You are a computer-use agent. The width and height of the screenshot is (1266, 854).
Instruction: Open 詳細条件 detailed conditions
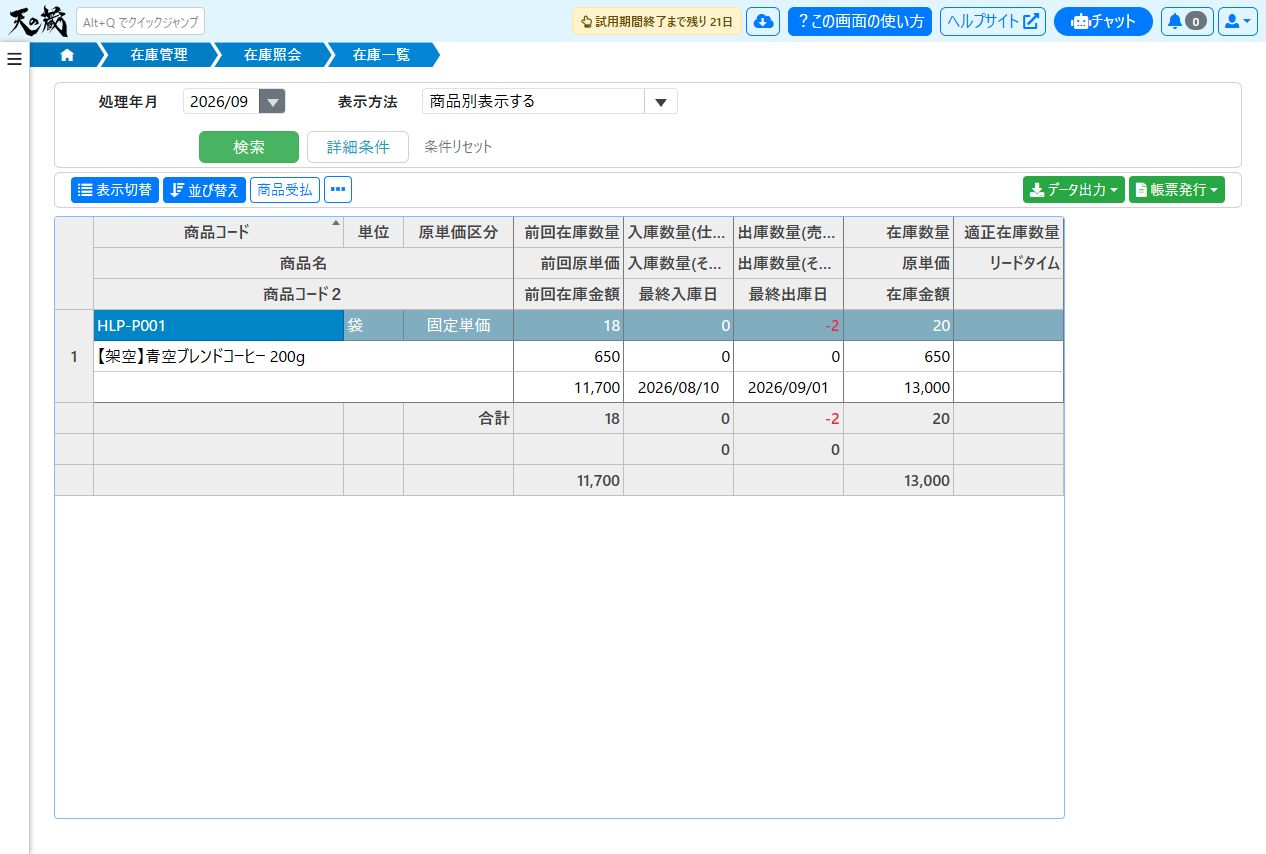(358, 147)
